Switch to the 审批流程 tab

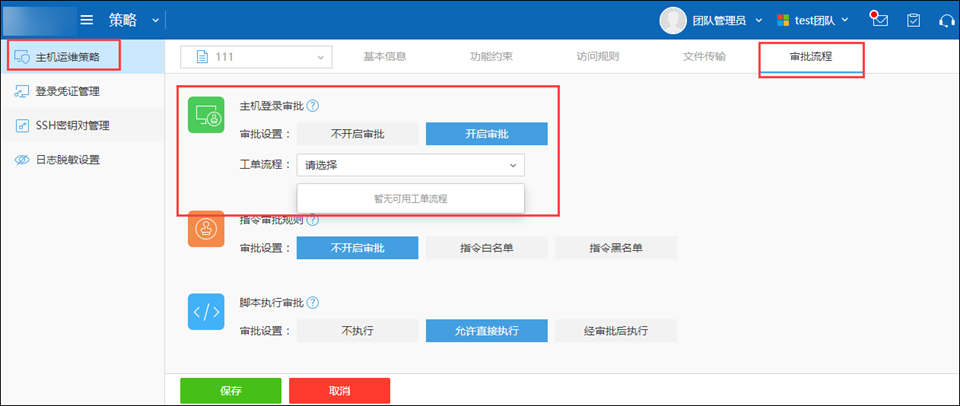811,57
